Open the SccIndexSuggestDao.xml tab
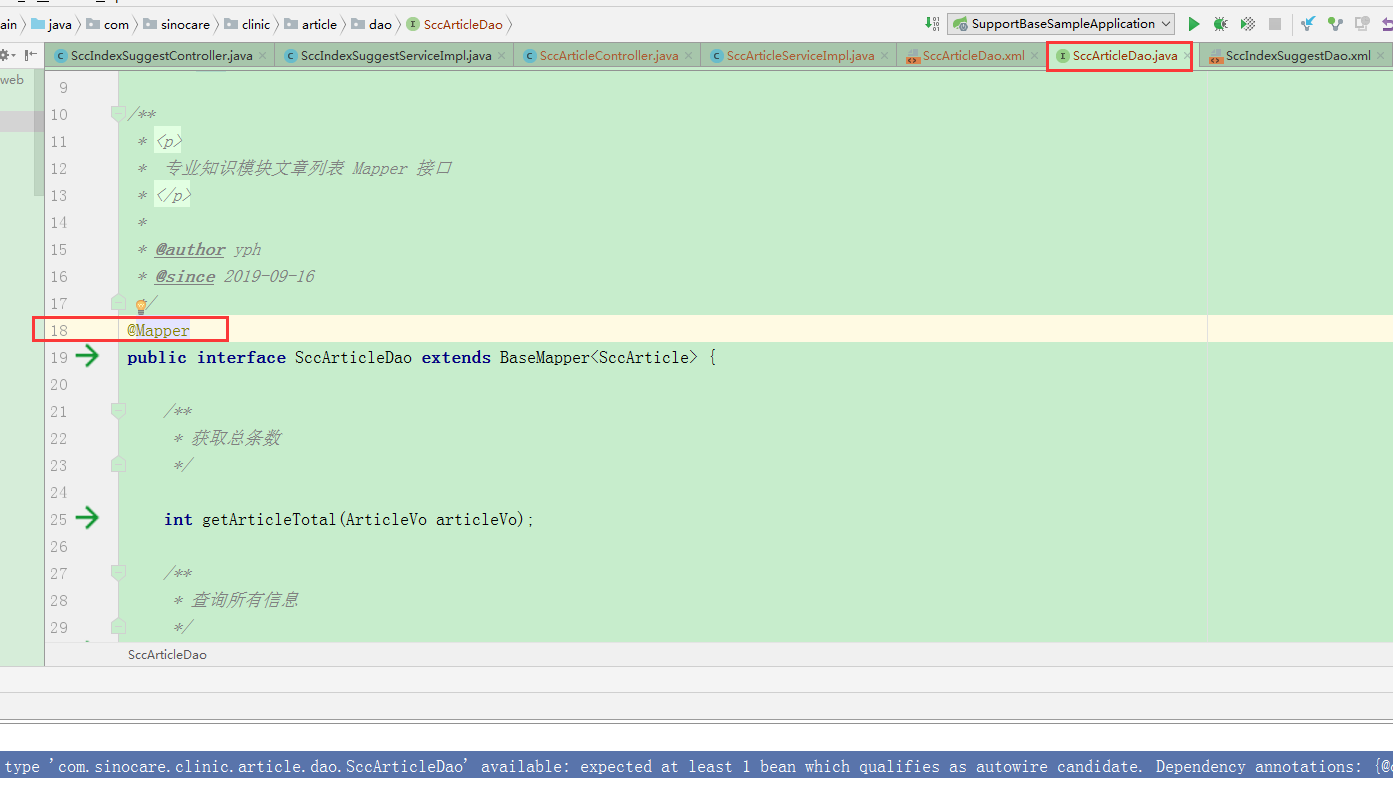Viewport: 1393px width, 789px height. pos(1297,56)
